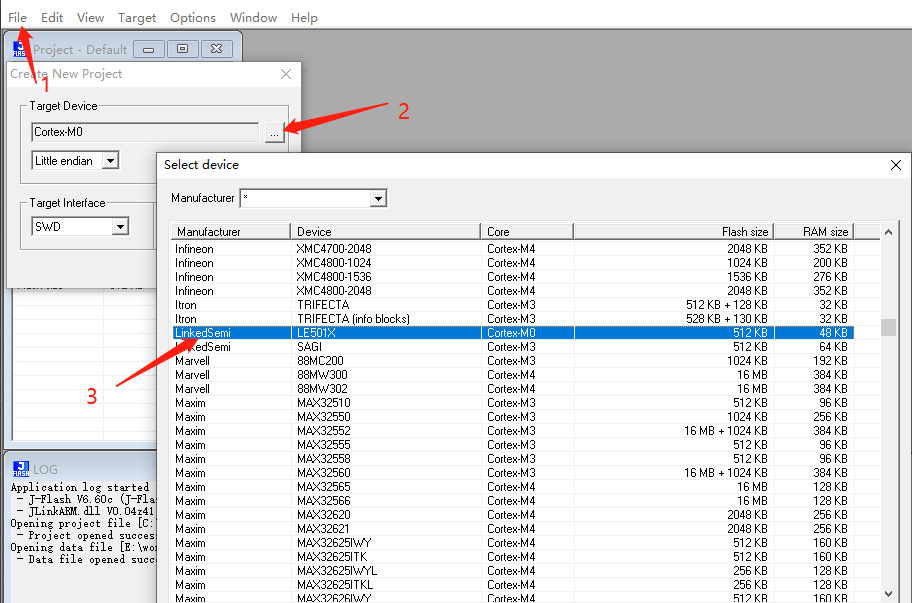This screenshot has height=603, width=912.
Task: Select the LinkedSemi LE501X device row
Action: tap(514, 333)
